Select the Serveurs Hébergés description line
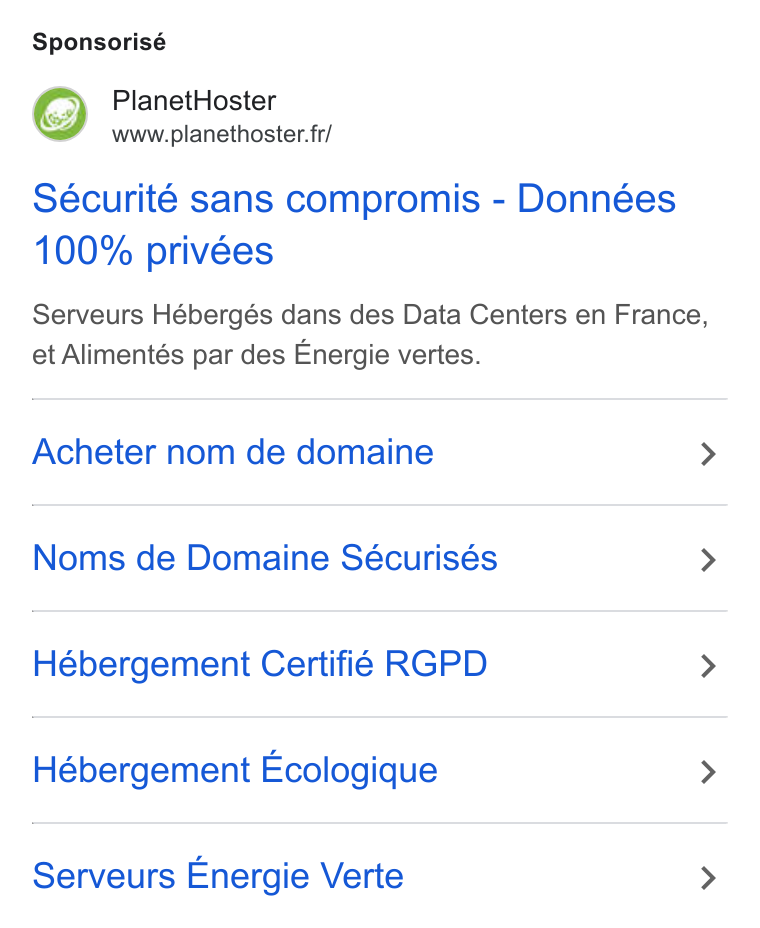The width and height of the screenshot is (760, 928). coord(371,315)
